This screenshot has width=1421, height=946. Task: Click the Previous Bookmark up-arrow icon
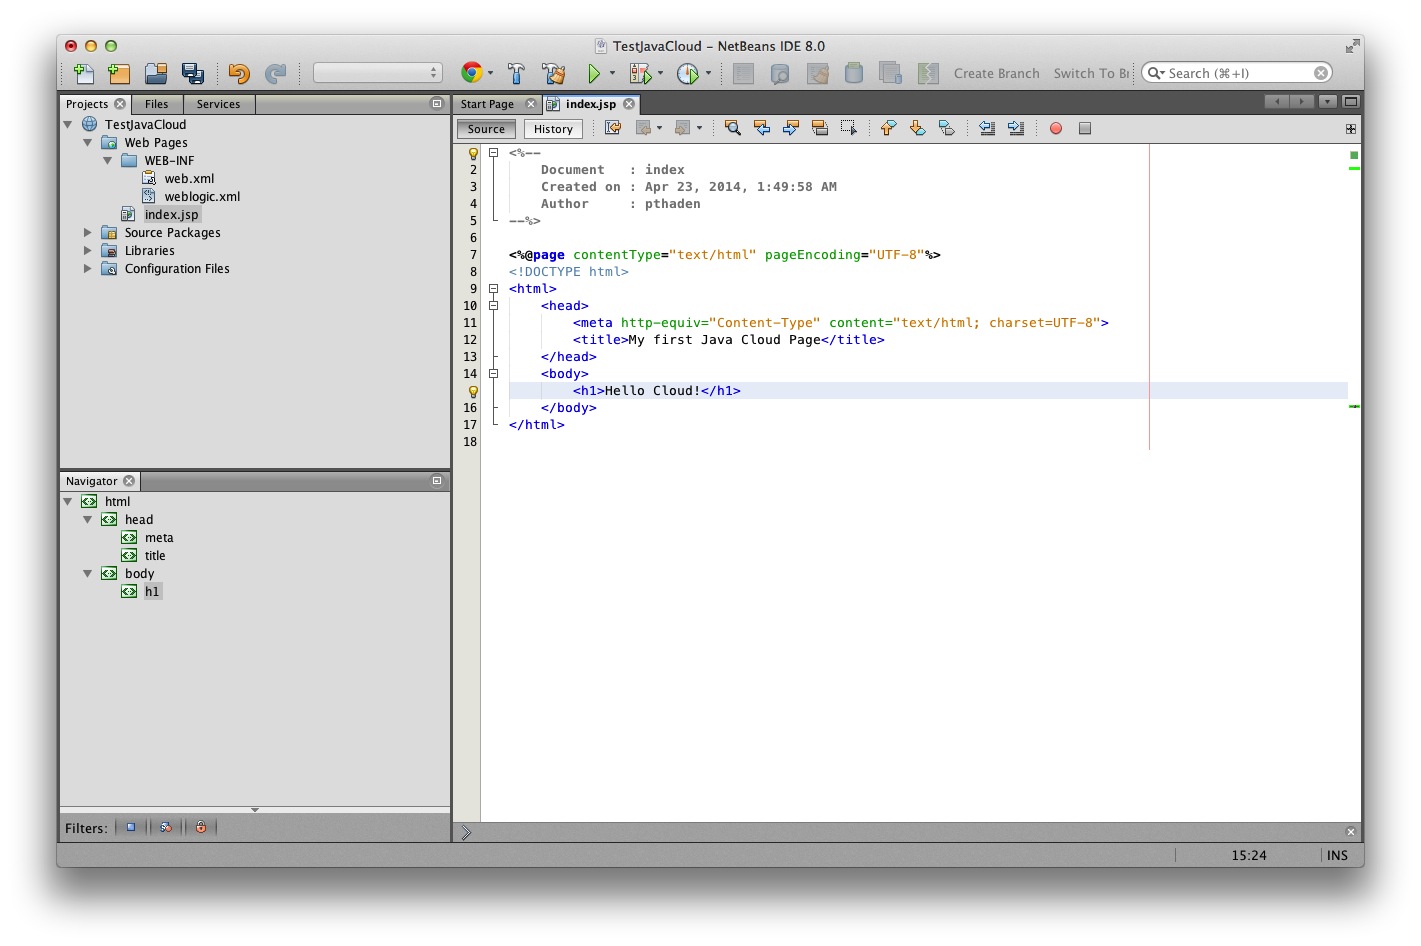coord(888,128)
